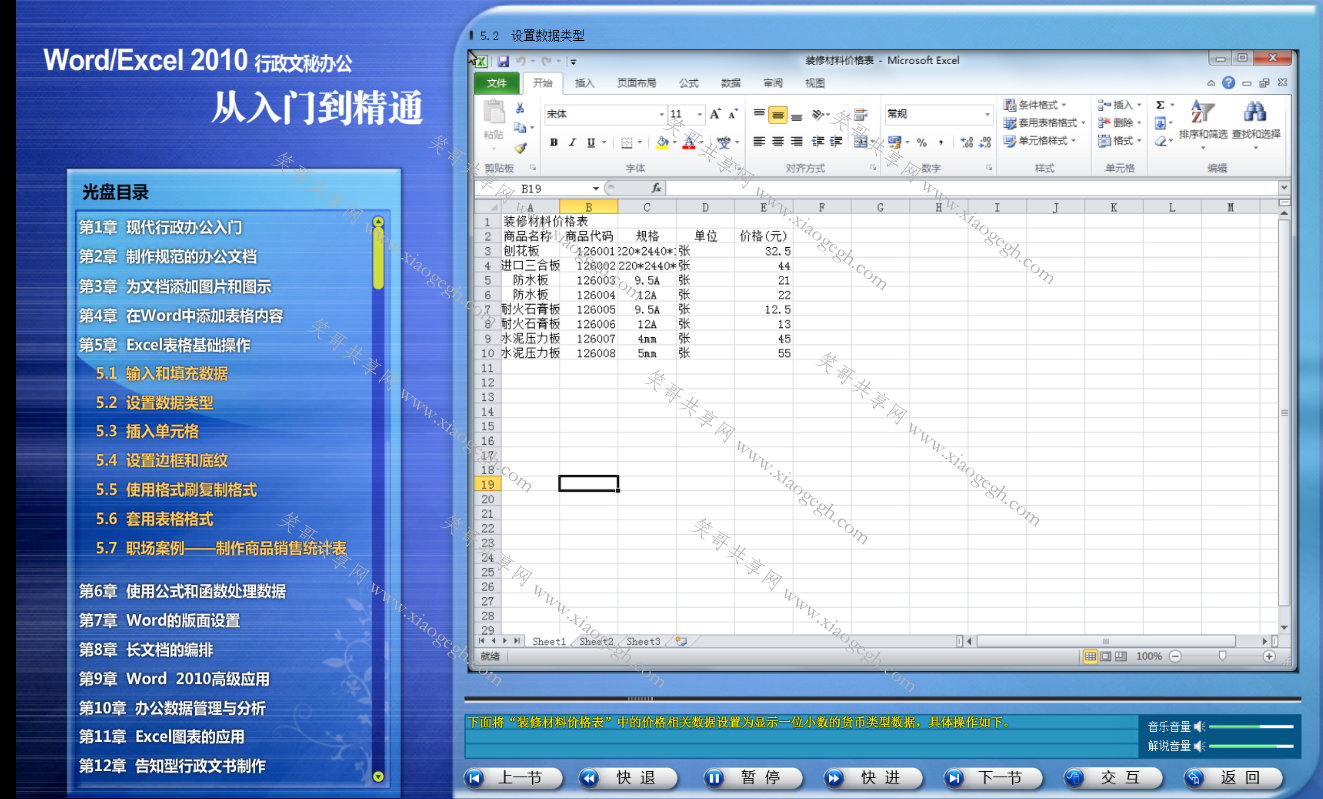Pause playback with the 暂停 button

[x=752, y=778]
